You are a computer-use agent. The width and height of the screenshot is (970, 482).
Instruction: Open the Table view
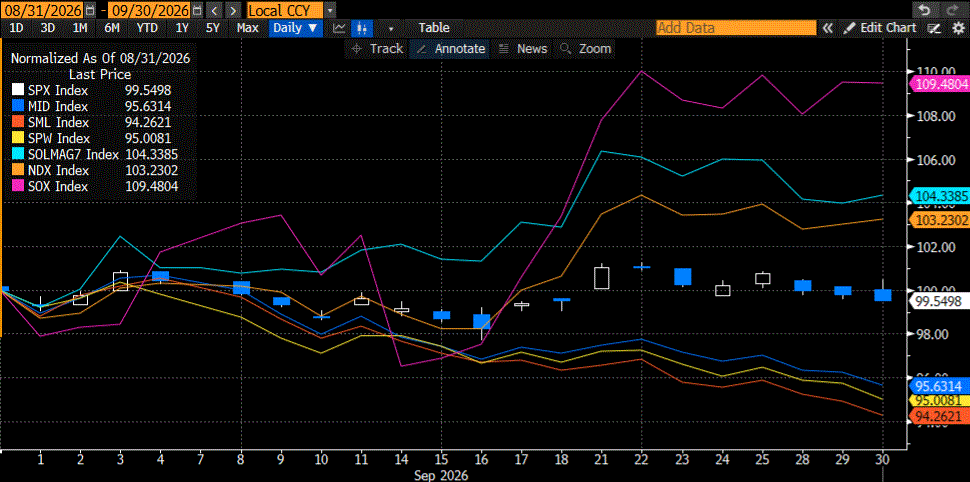click(434, 28)
